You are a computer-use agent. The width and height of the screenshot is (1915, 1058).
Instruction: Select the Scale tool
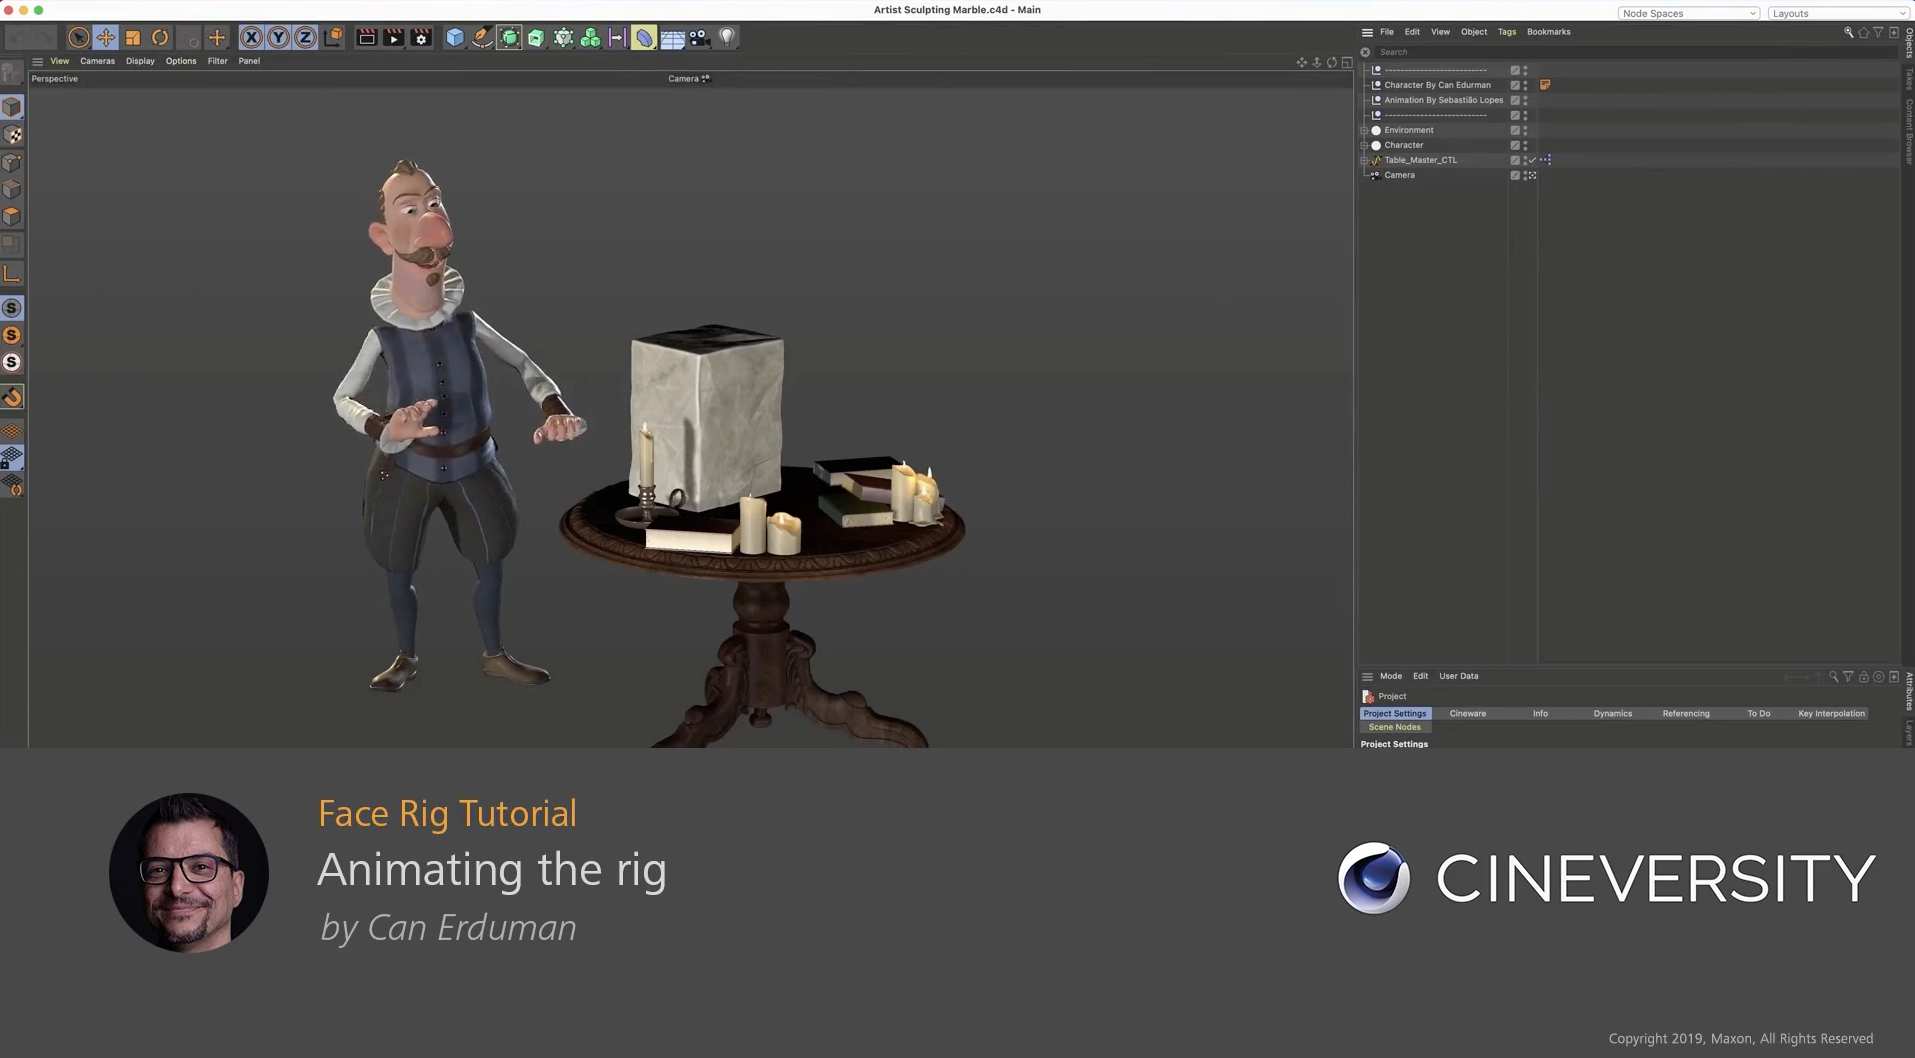click(133, 37)
